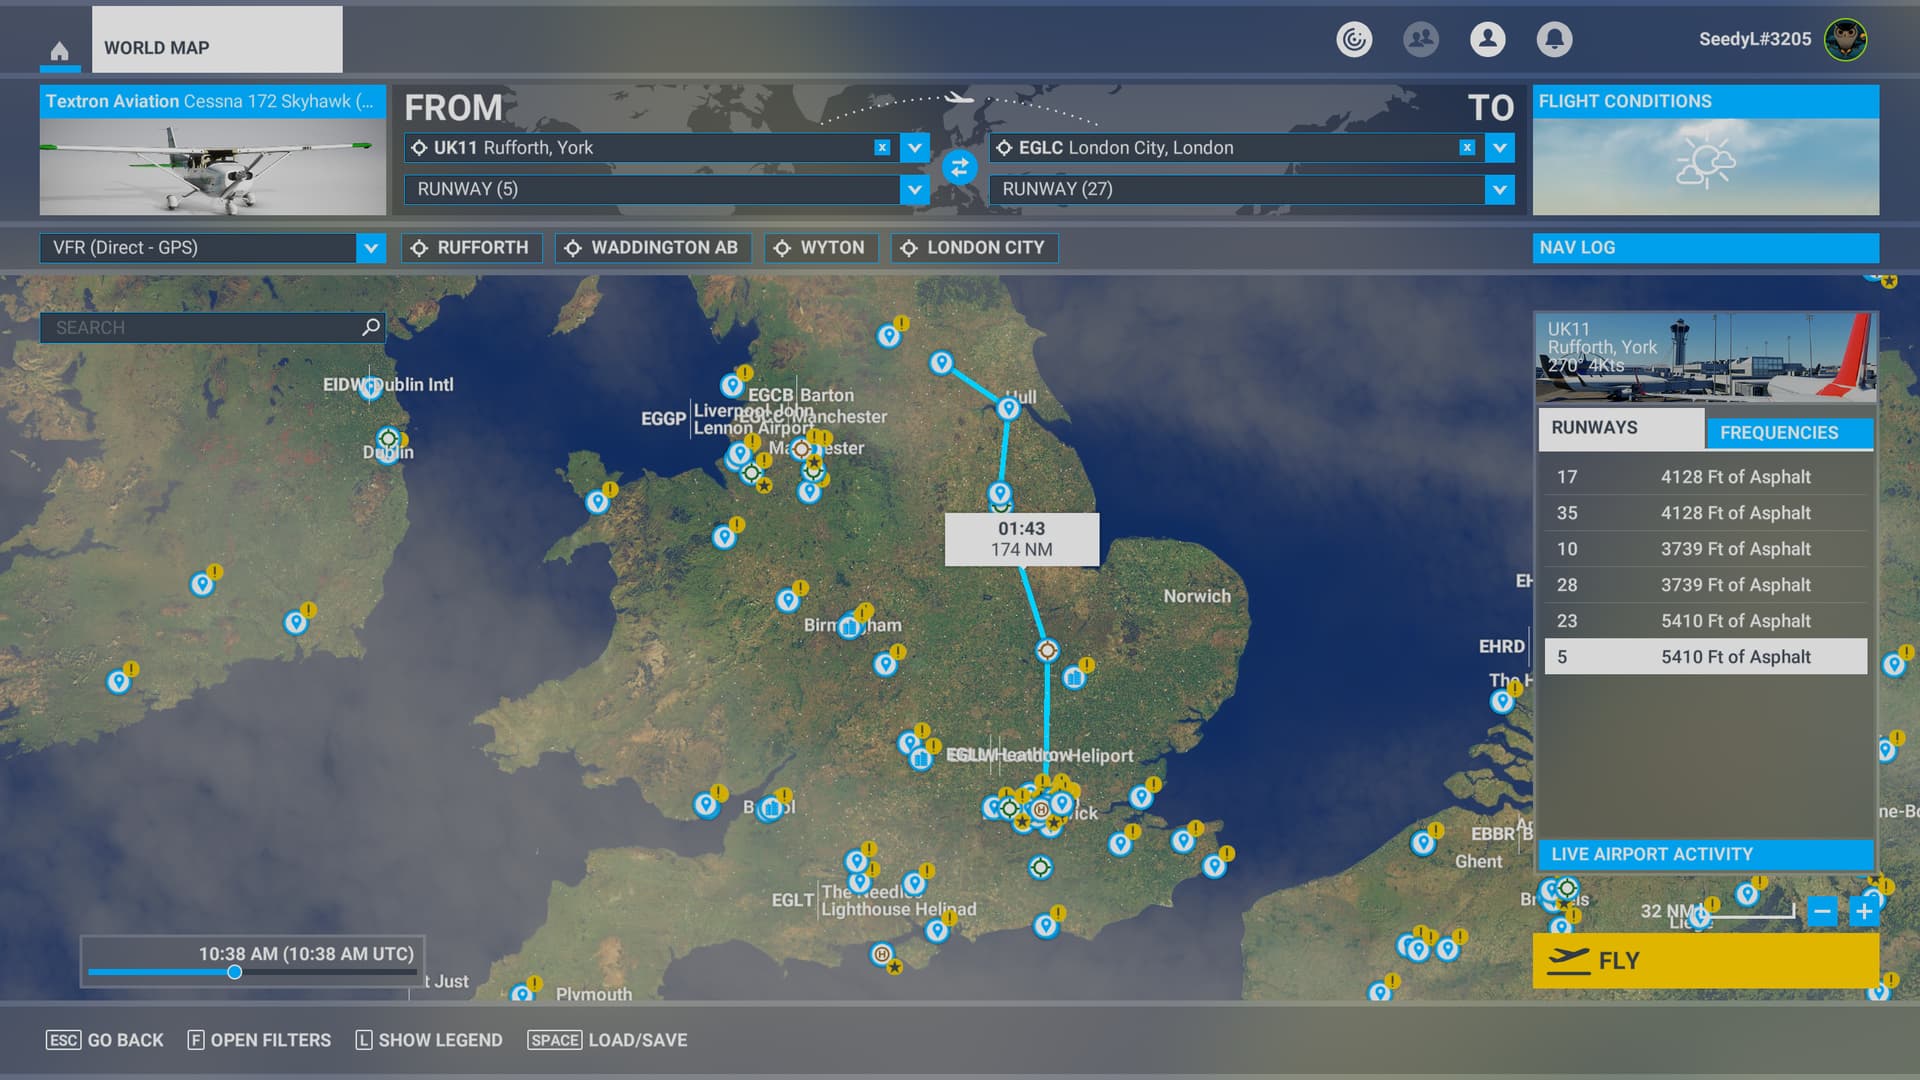Select the World Map tab
1920x1080 pixels.
coord(217,40)
